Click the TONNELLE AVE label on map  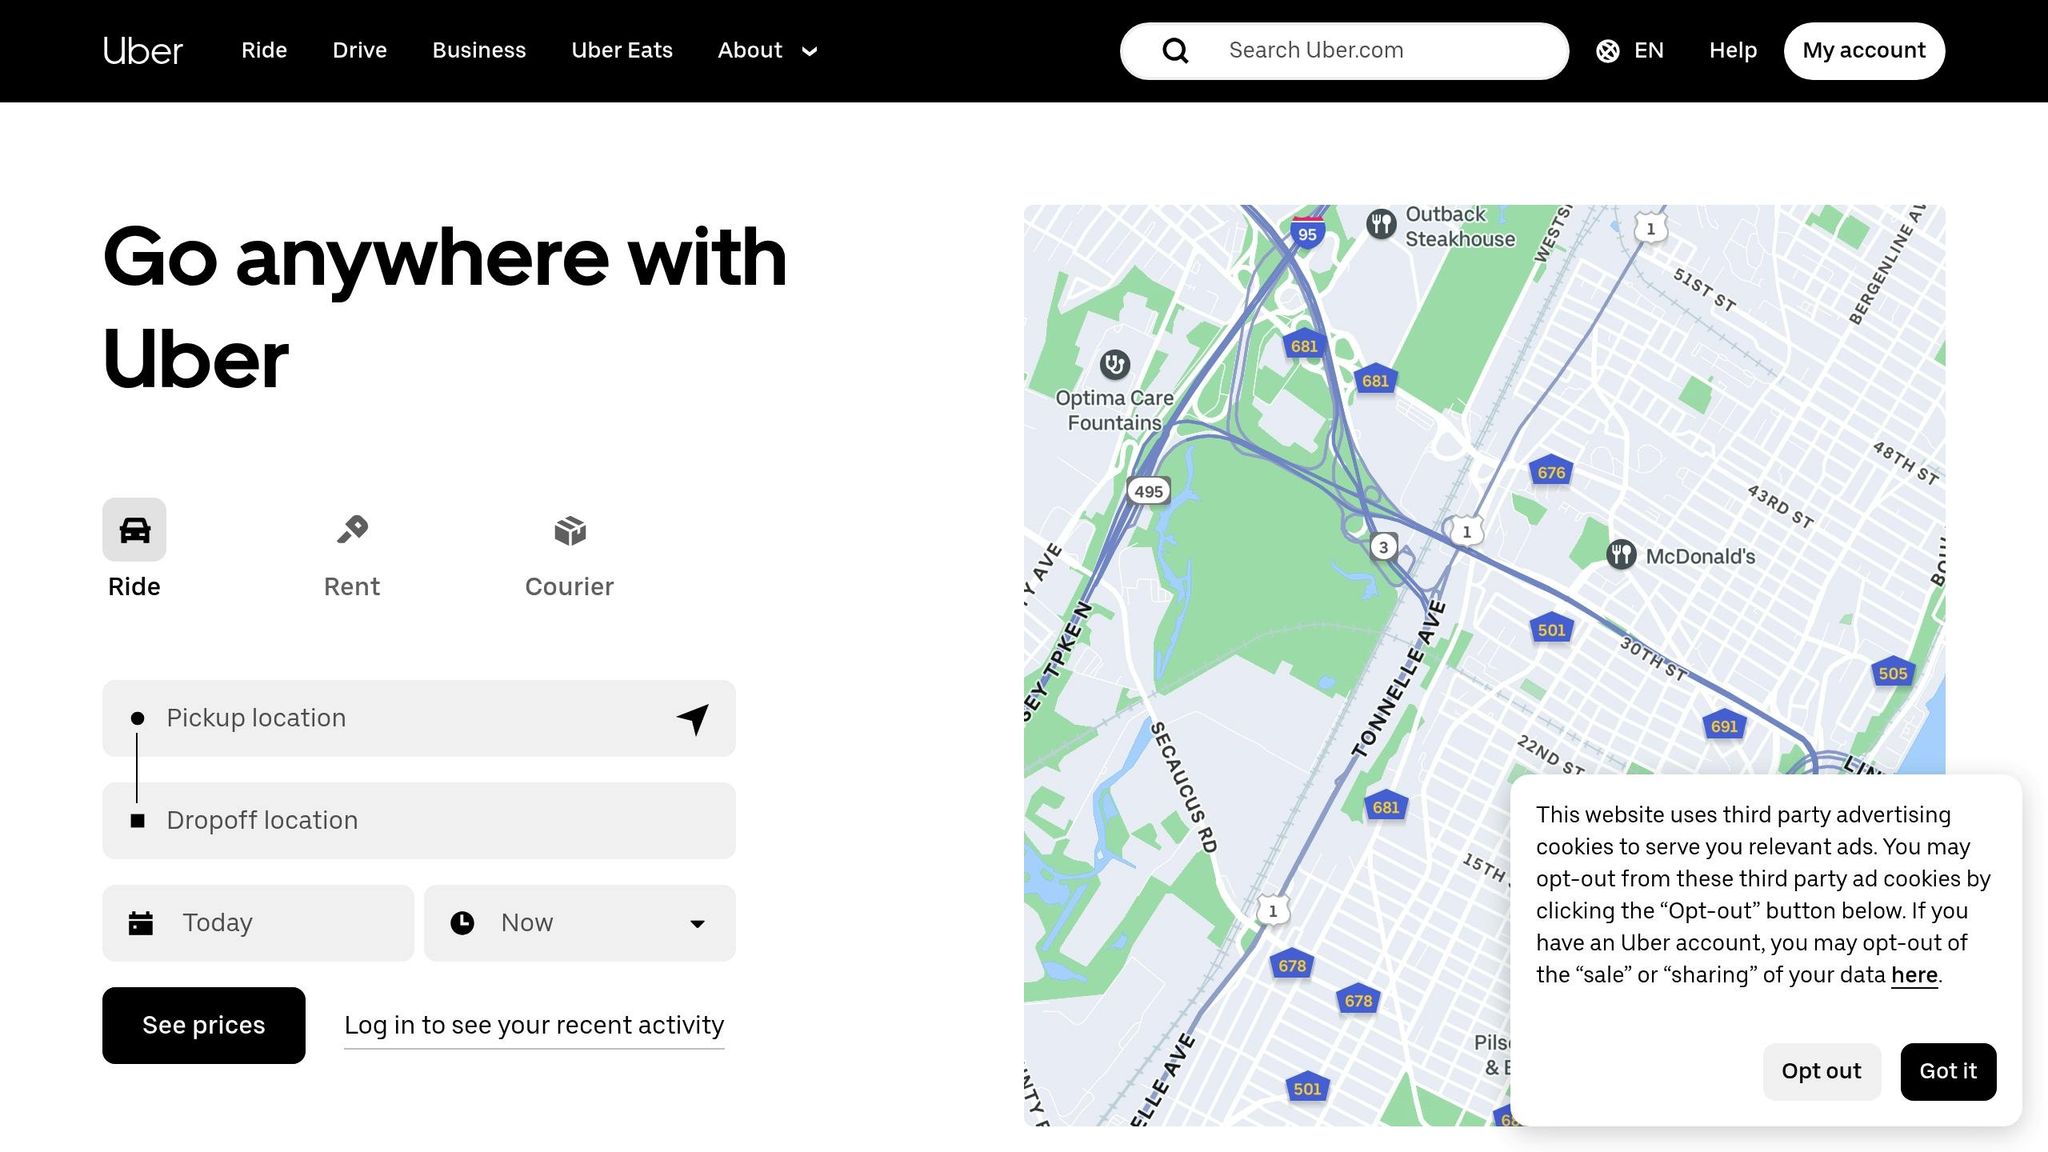(1400, 678)
